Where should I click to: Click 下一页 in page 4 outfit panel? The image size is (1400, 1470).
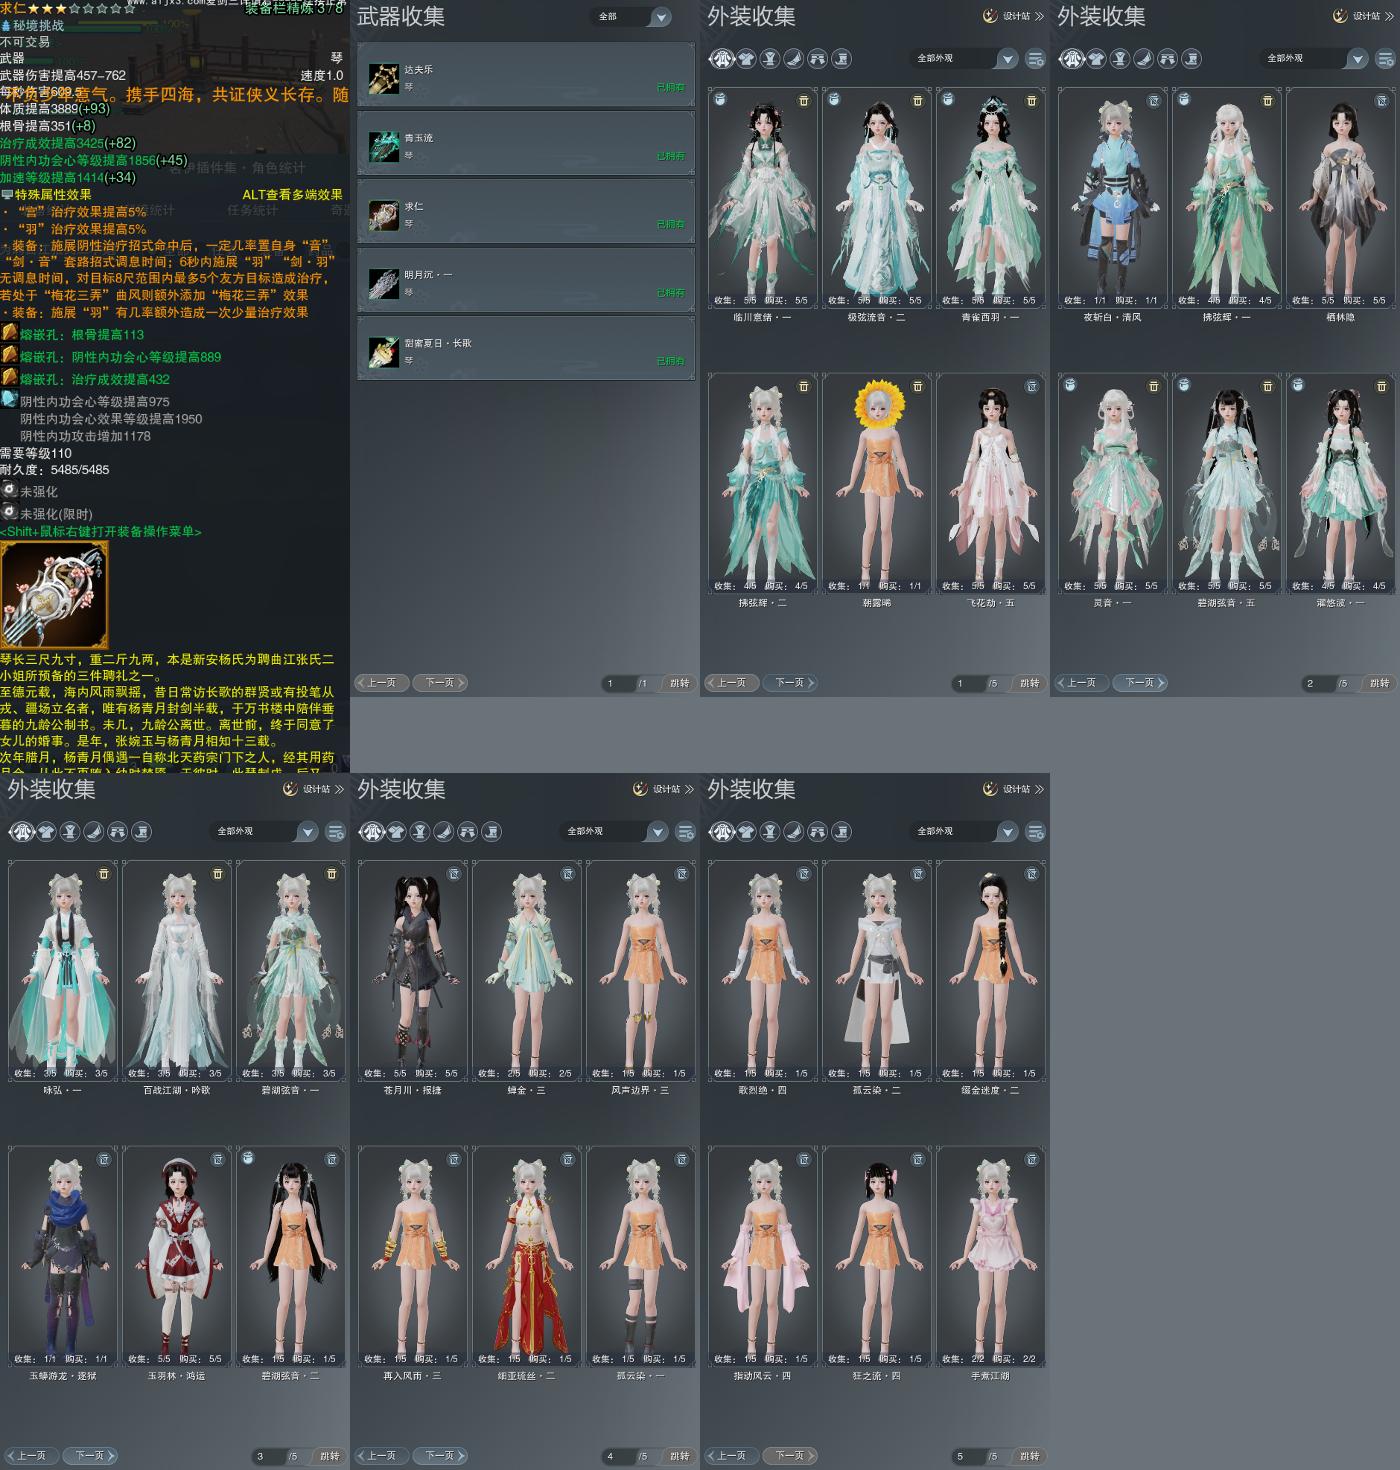click(440, 1456)
